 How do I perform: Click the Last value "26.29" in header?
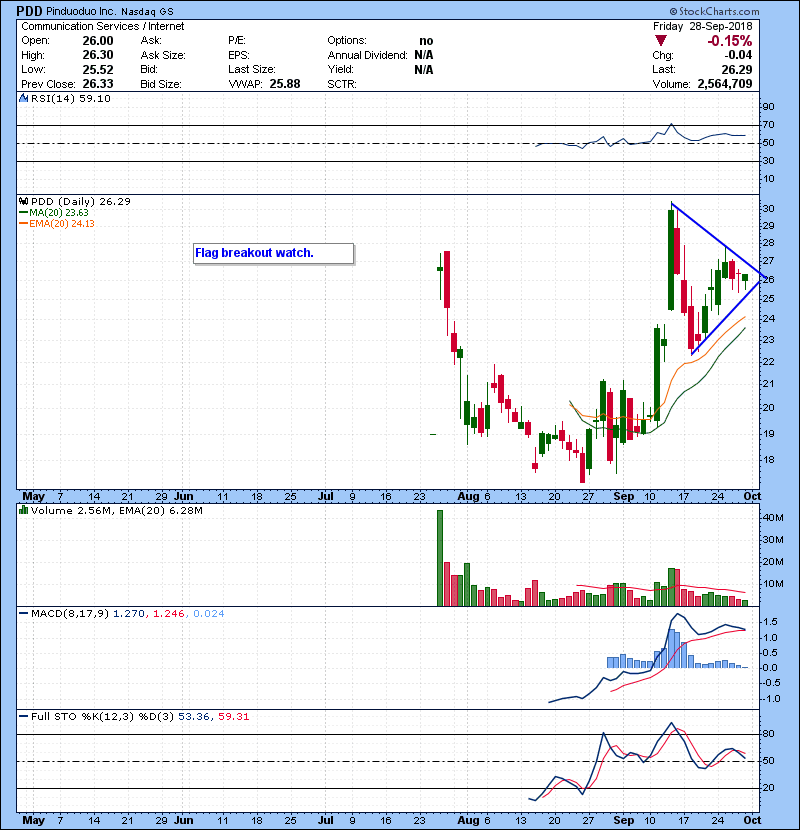(x=737, y=69)
